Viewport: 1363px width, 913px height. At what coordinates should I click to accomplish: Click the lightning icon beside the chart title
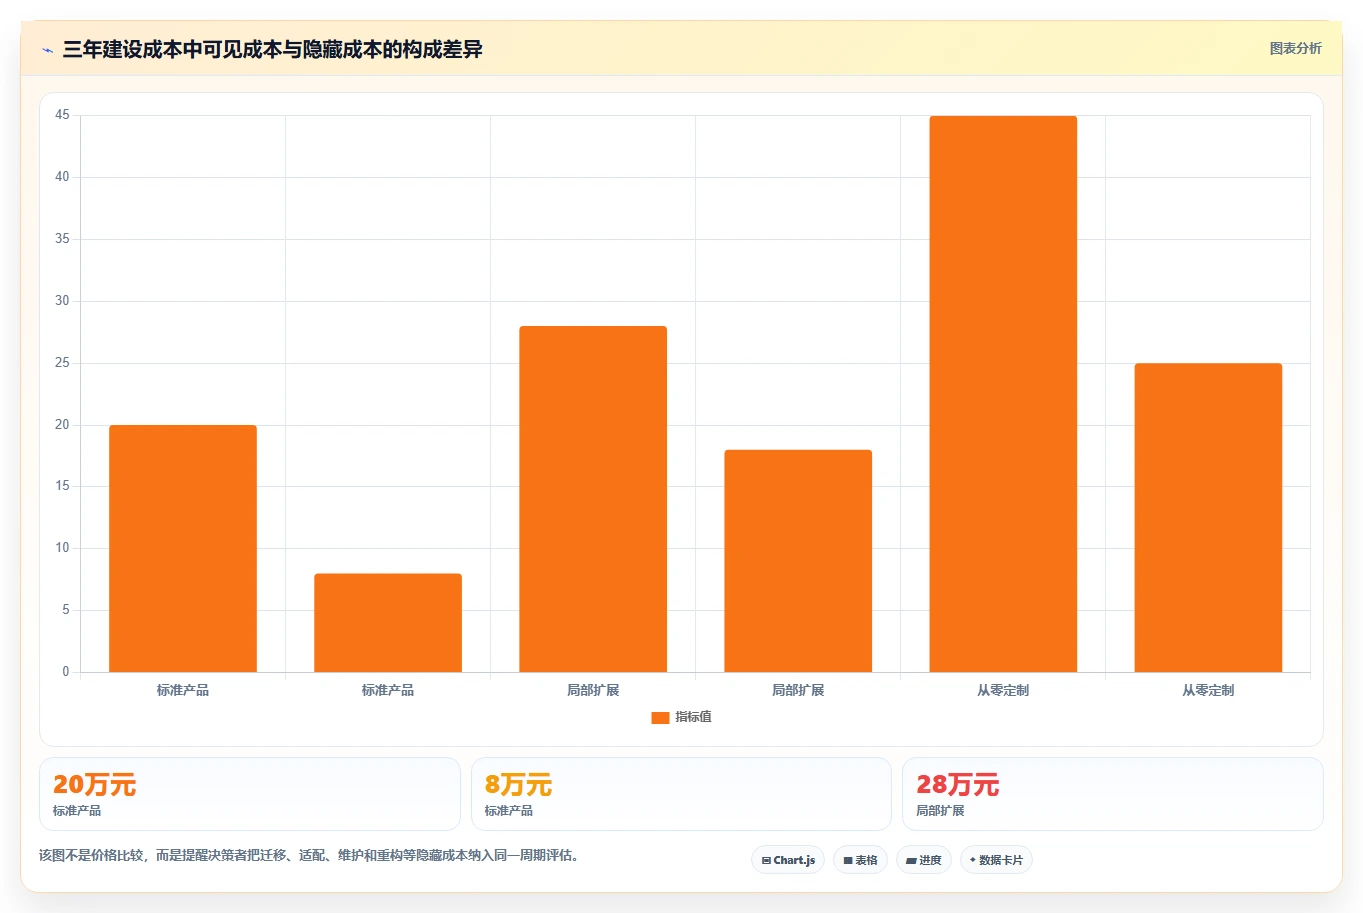(47, 50)
